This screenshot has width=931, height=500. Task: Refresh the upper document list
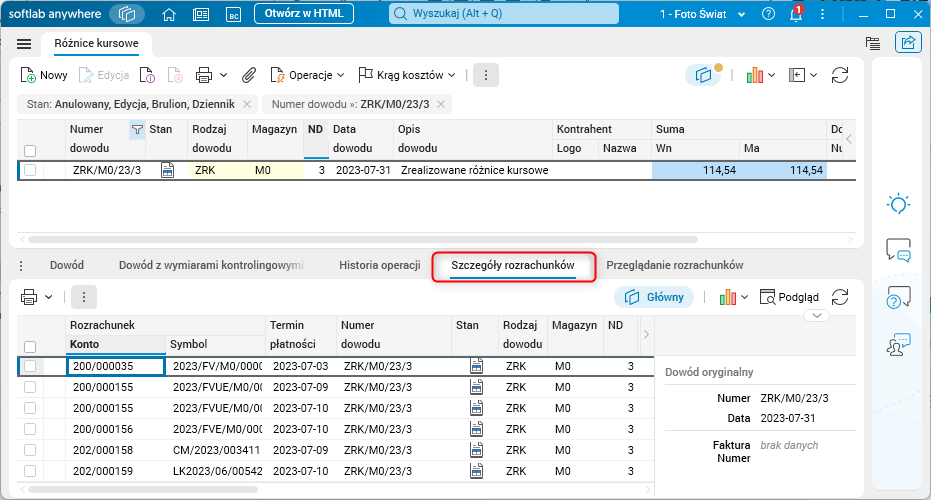coord(840,75)
